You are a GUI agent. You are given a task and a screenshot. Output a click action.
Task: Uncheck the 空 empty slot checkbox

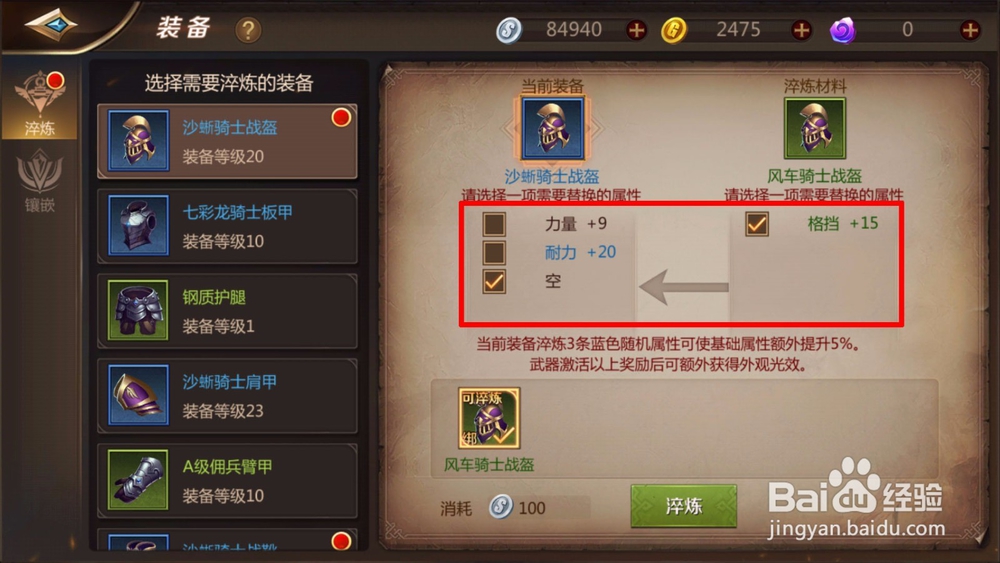tap(494, 281)
